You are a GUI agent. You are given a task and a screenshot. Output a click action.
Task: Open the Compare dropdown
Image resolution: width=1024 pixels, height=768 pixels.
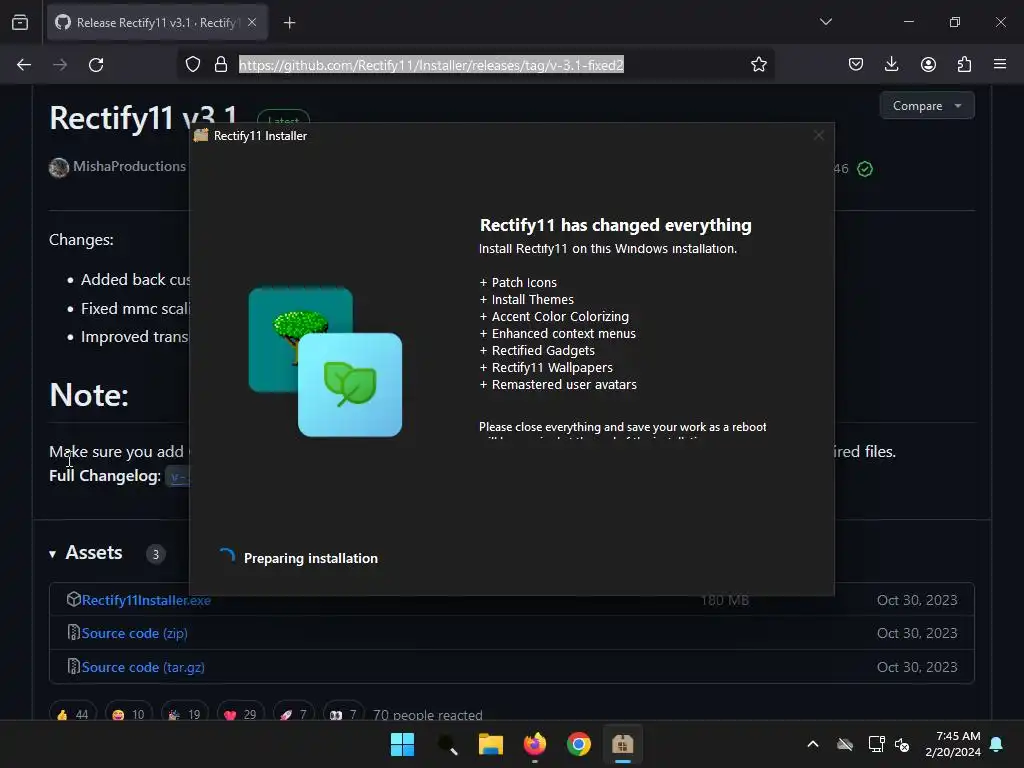927,106
